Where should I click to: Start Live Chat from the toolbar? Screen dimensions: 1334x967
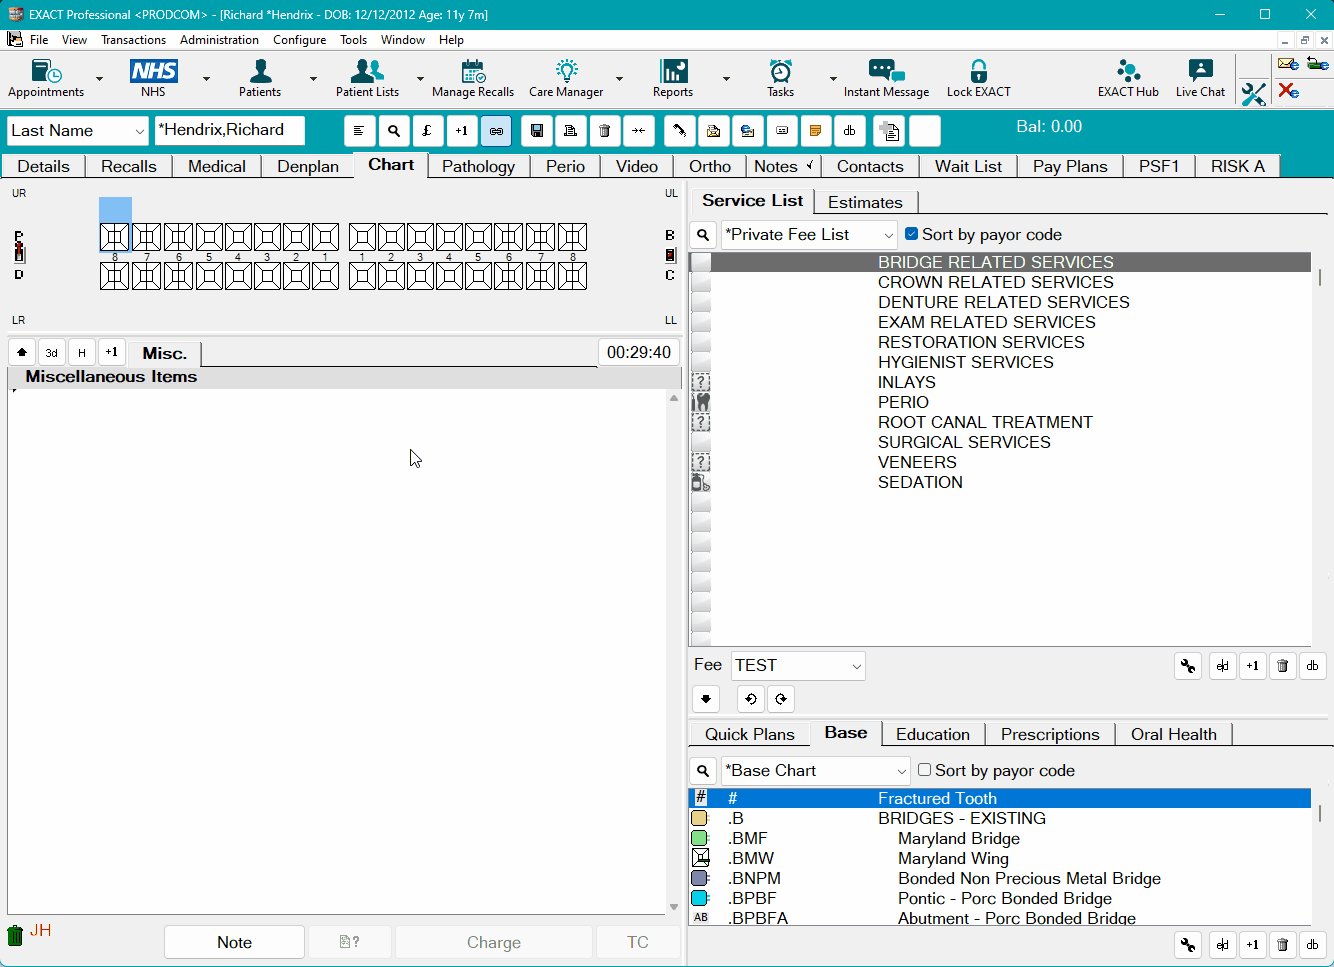pyautogui.click(x=1200, y=79)
